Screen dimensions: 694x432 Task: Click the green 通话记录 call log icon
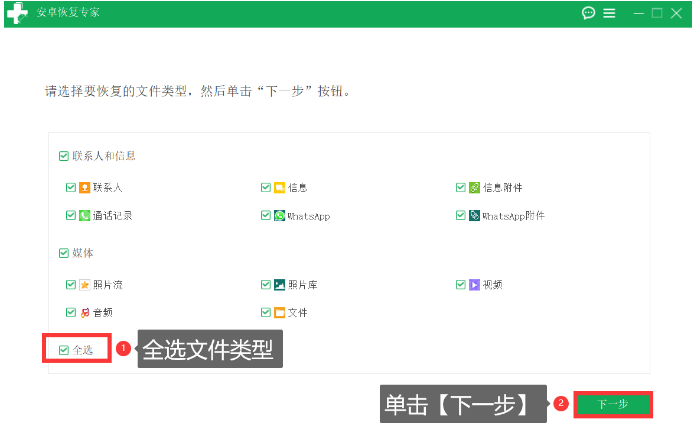(85, 215)
